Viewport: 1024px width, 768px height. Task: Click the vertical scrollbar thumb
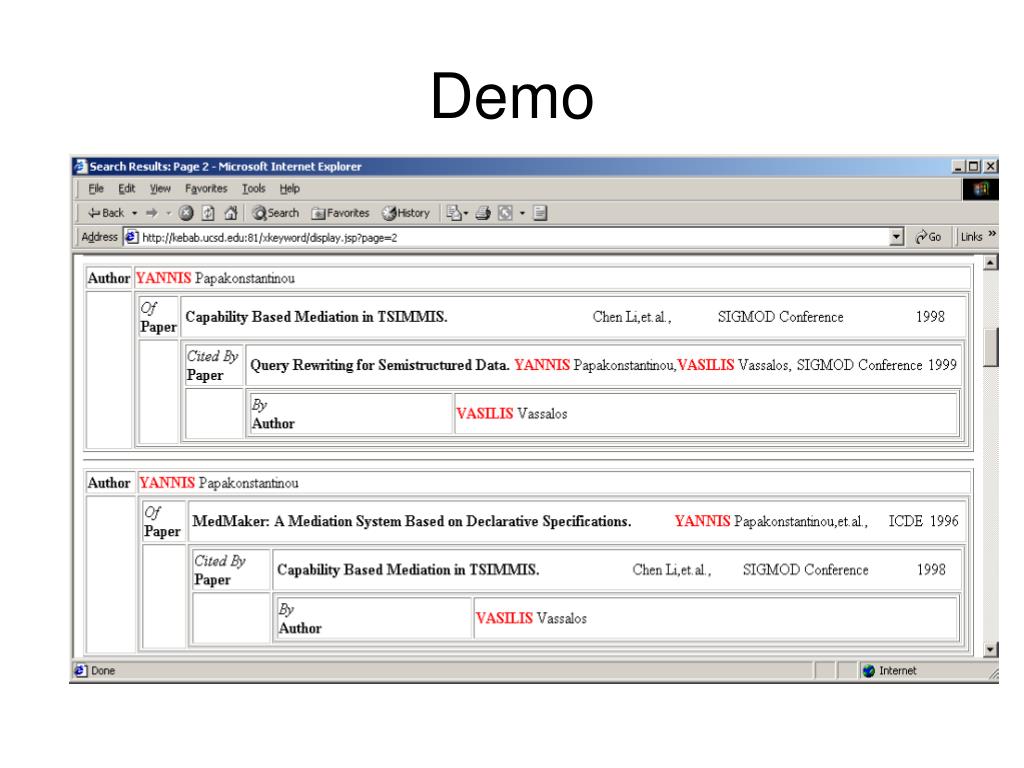pos(990,347)
